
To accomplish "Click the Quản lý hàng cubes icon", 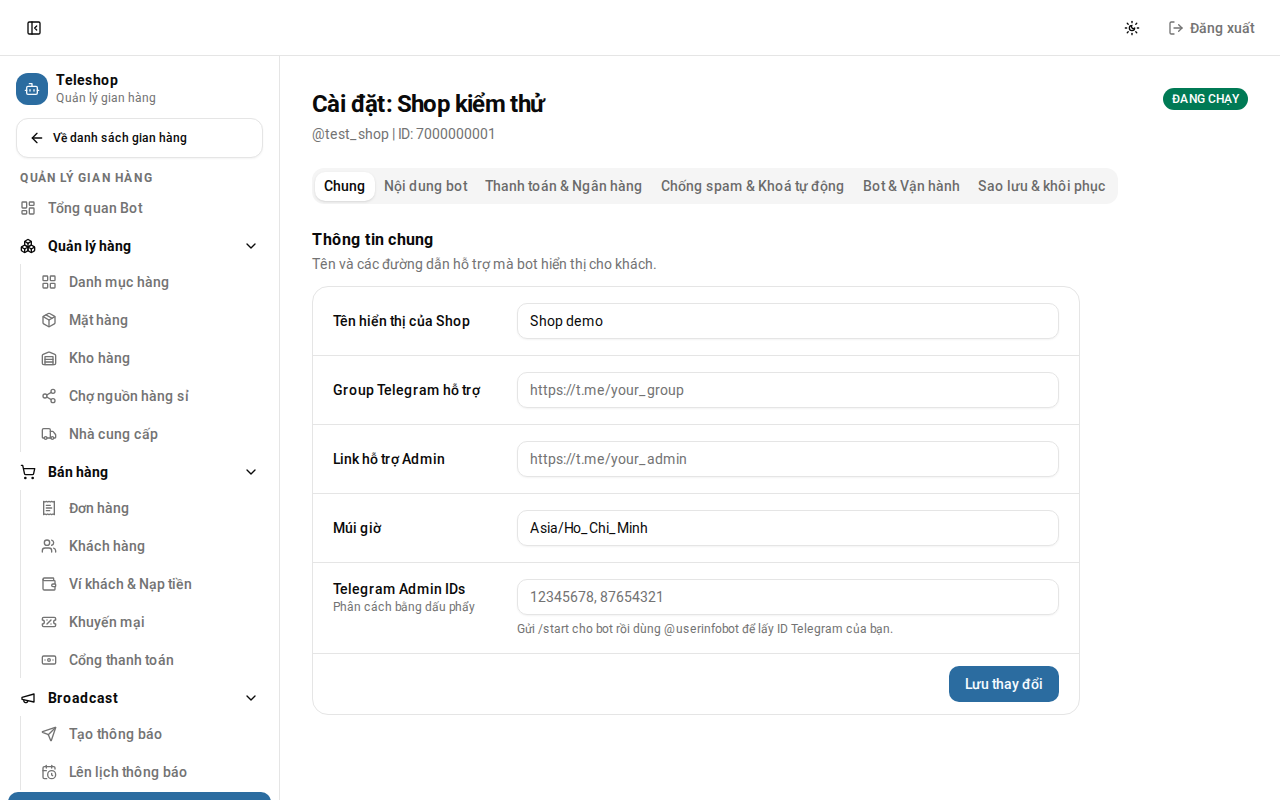I will tap(28, 246).
